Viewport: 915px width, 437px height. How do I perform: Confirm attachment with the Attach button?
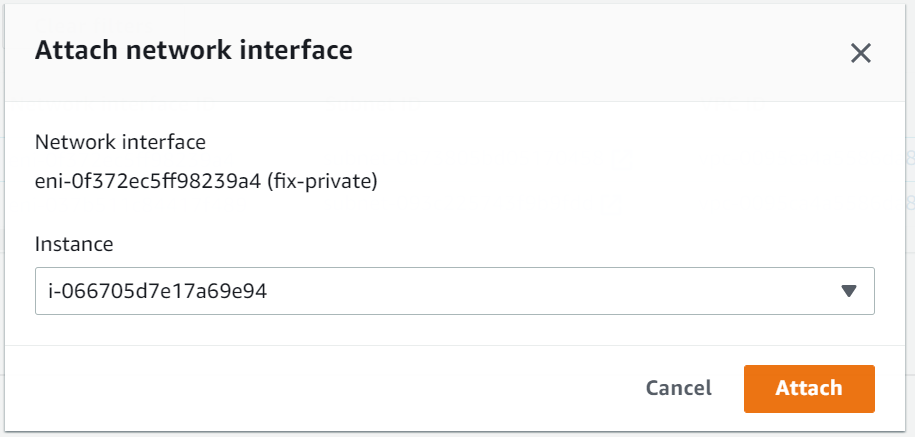(808, 388)
